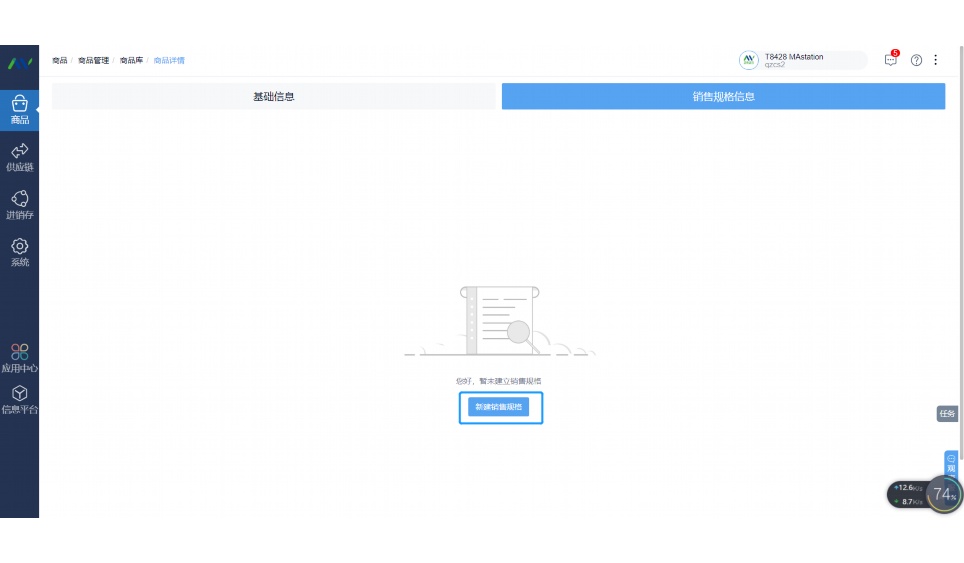Screen dimensions: 964x563
Task: Open the 供应链 sidebar module
Action: tap(19, 157)
